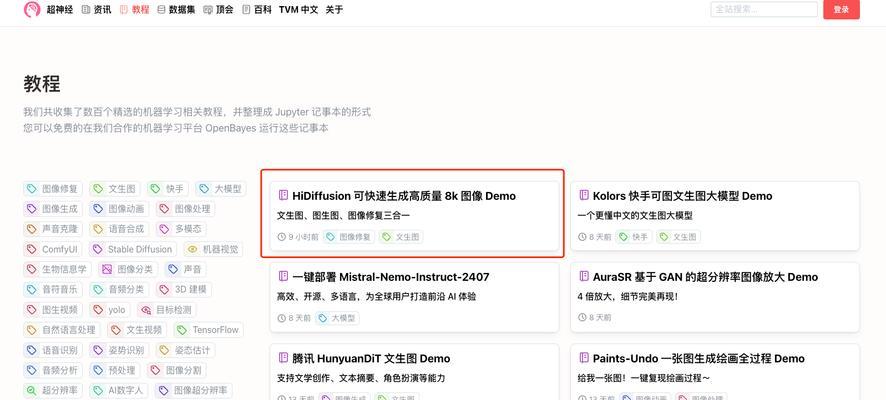The height and width of the screenshot is (400, 886).
Task: Filter by the TensorFlow tag
Action: [209, 329]
